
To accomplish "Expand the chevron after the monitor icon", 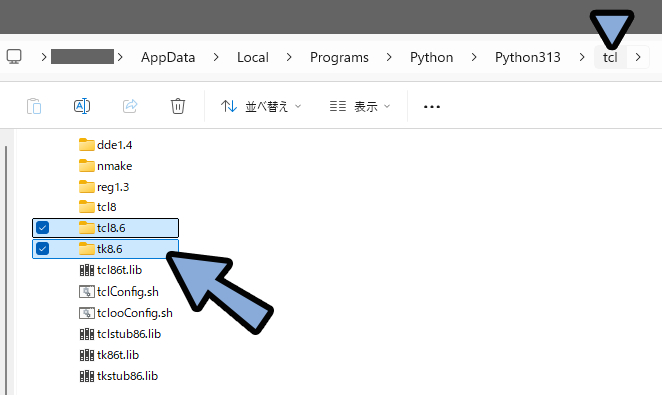I will click(43, 57).
